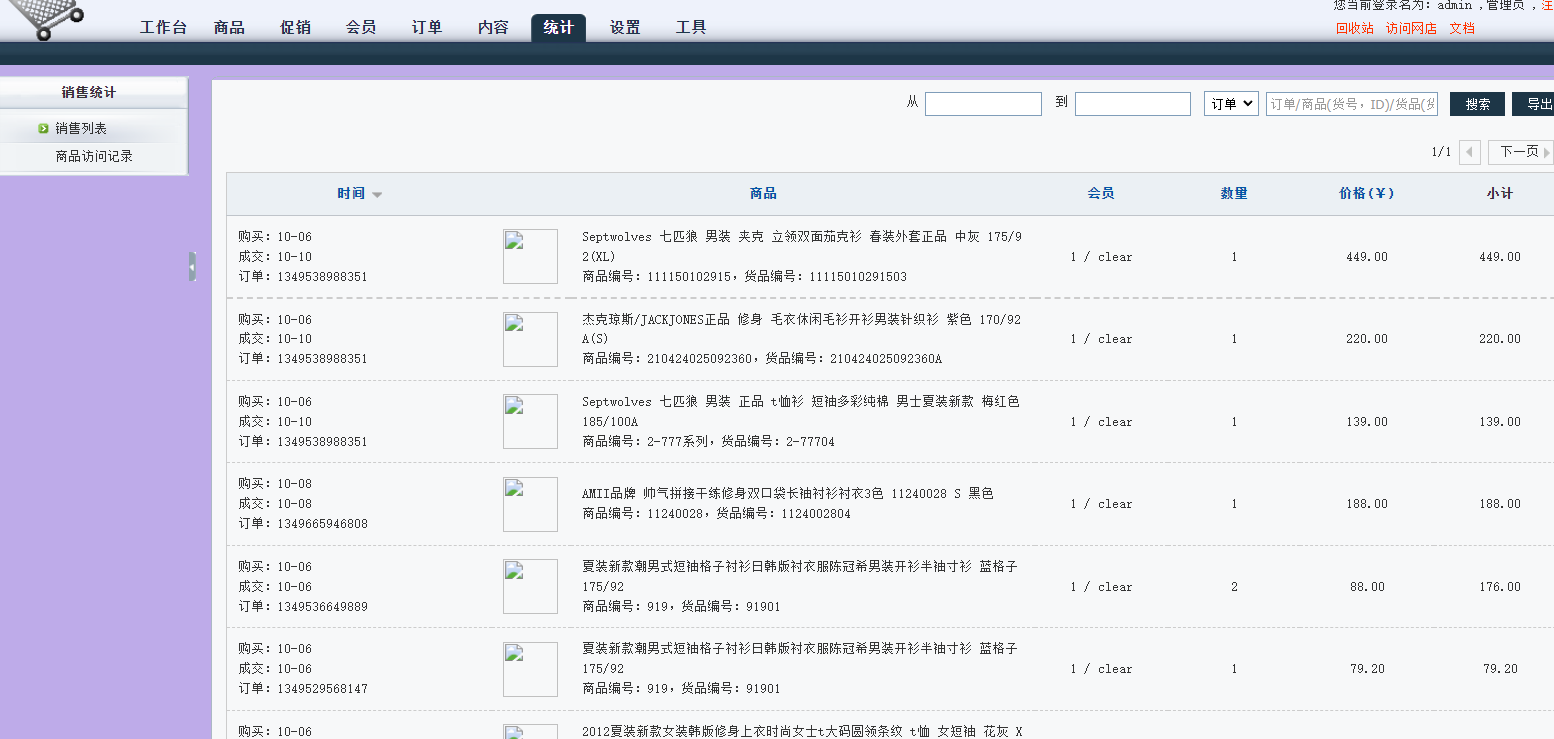Sort by the 价格(¥) column header
1554x739 pixels.
(1366, 194)
